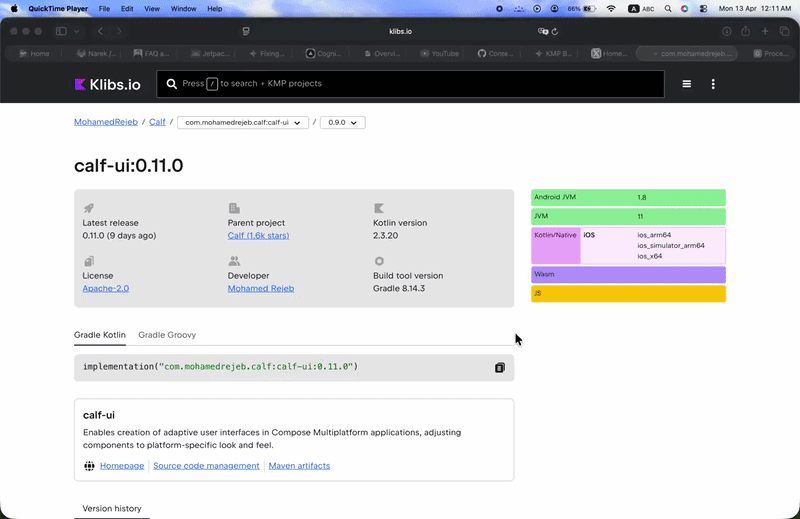The width and height of the screenshot is (800, 519).
Task: Click the Developer people icon
Action: (x=234, y=261)
